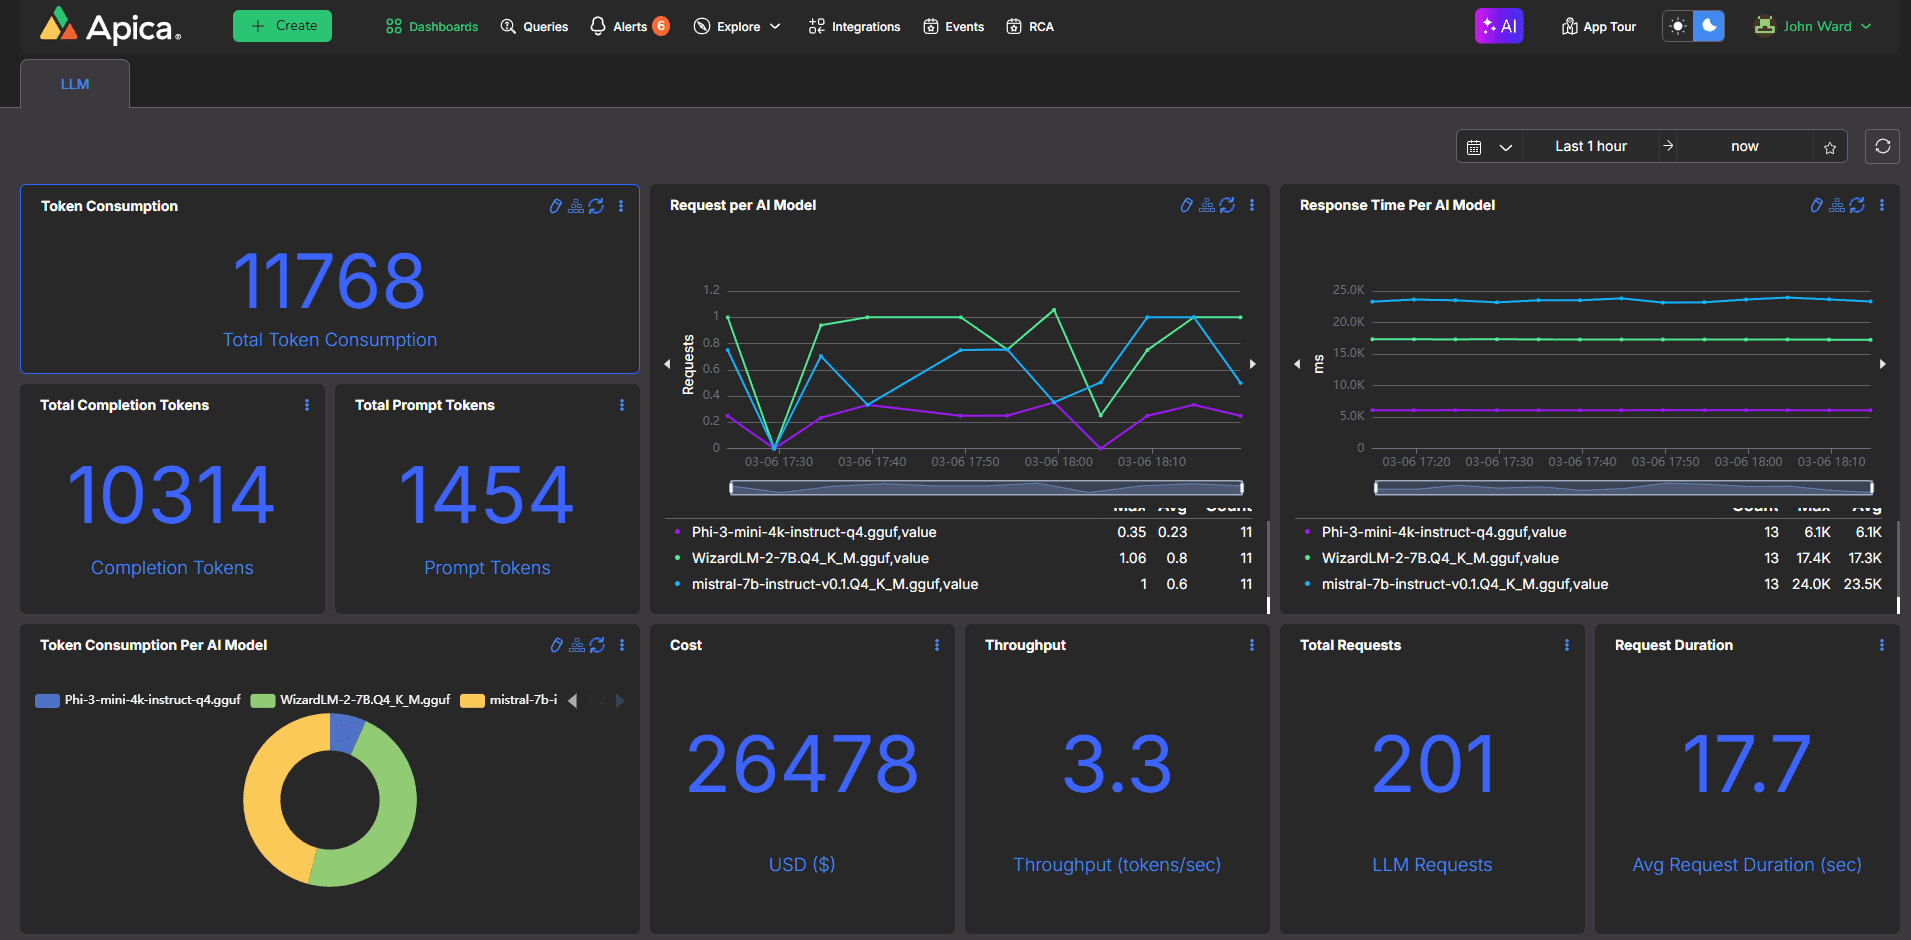Switch to light theme with the sun toggle
1911x940 pixels.
point(1678,27)
